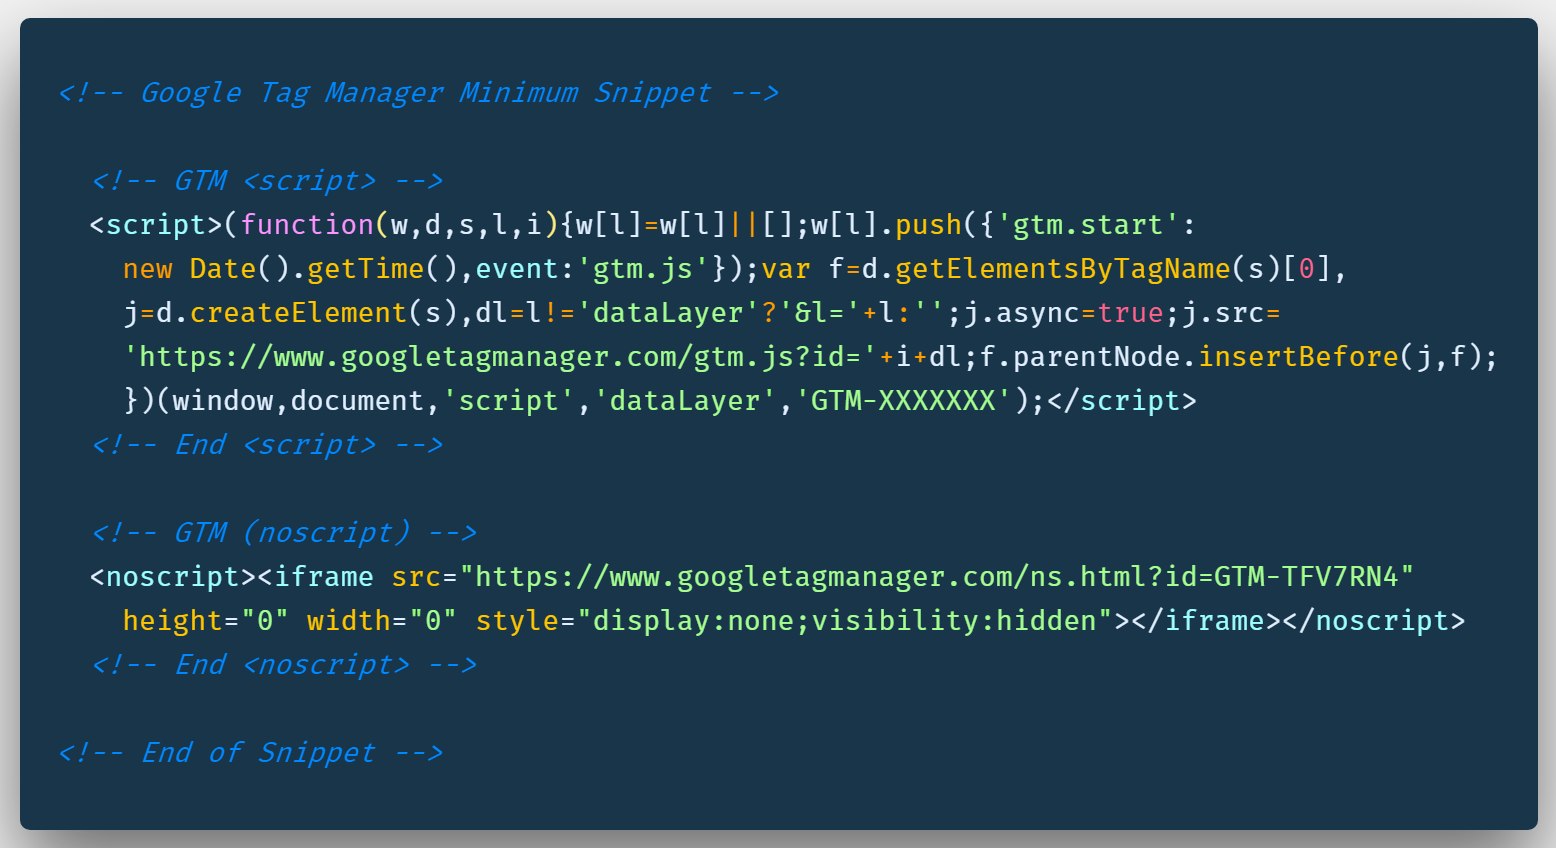Click the 'true' value after j.async
Viewport: 1556px width, 848px height.
[x=1130, y=313]
